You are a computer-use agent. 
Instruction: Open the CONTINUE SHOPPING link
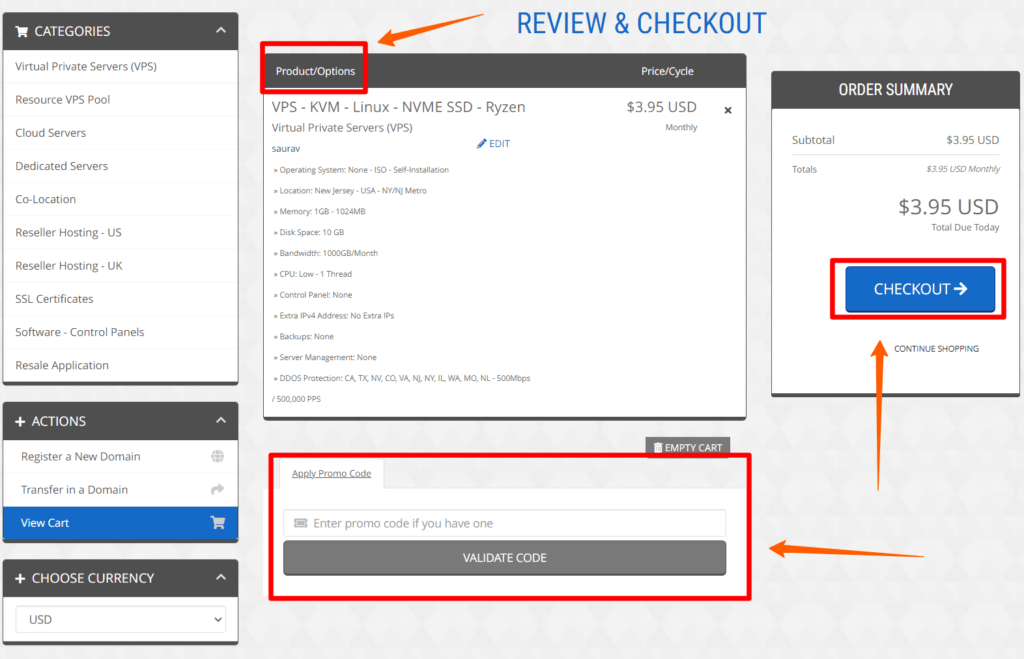point(936,348)
